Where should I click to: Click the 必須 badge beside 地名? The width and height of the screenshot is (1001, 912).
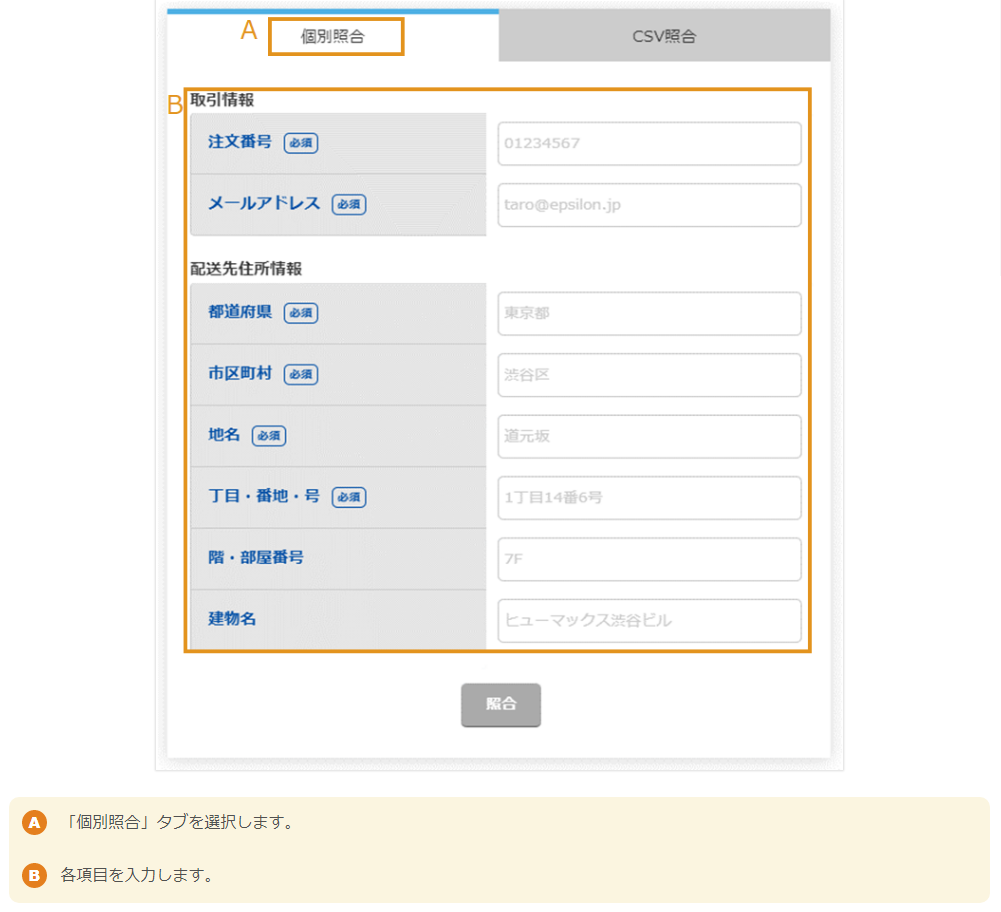tap(267, 436)
